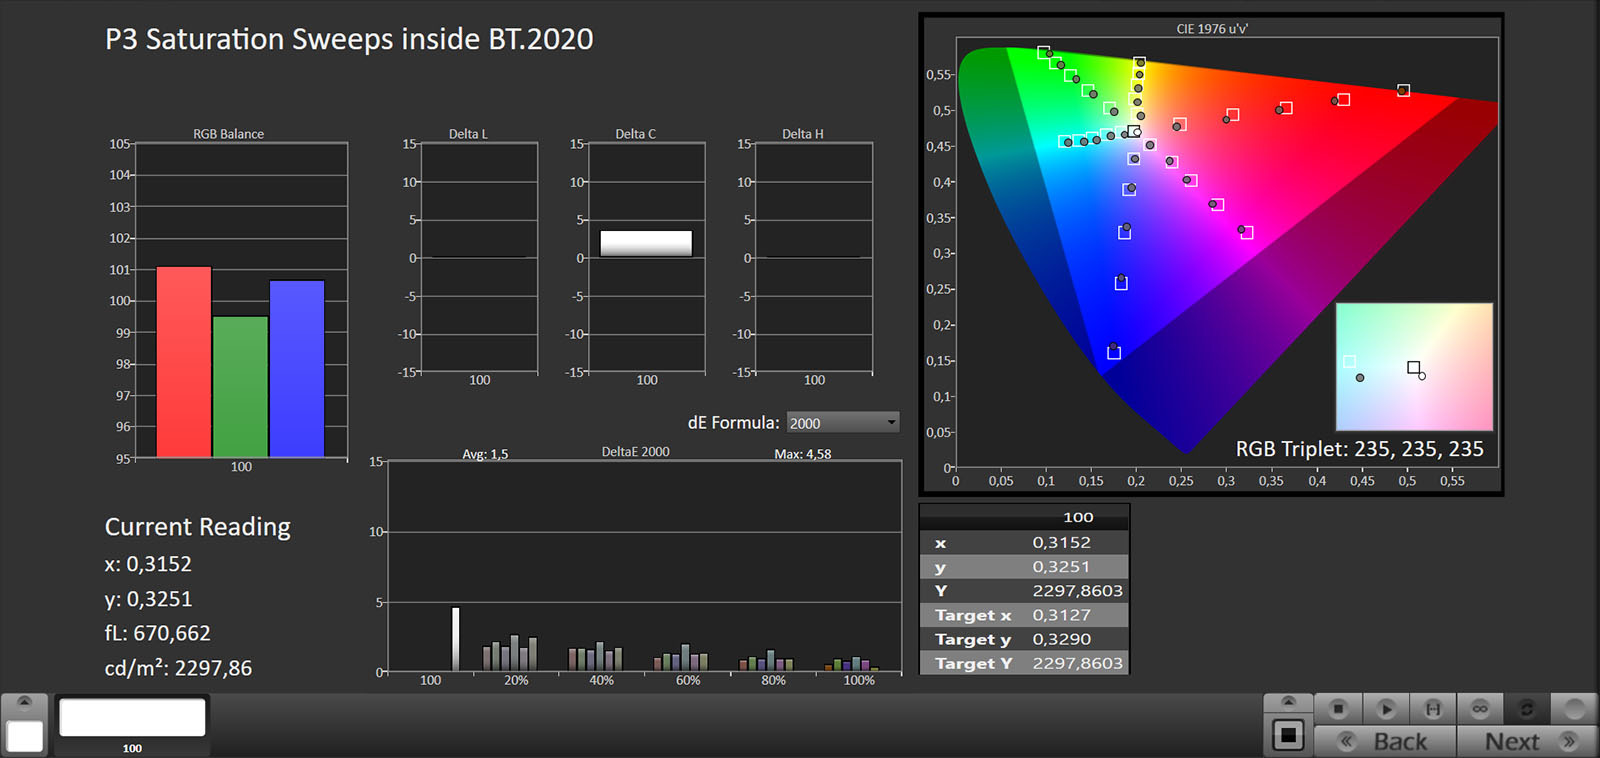
Task: Click the large black square pattern icon
Action: (x=1288, y=737)
